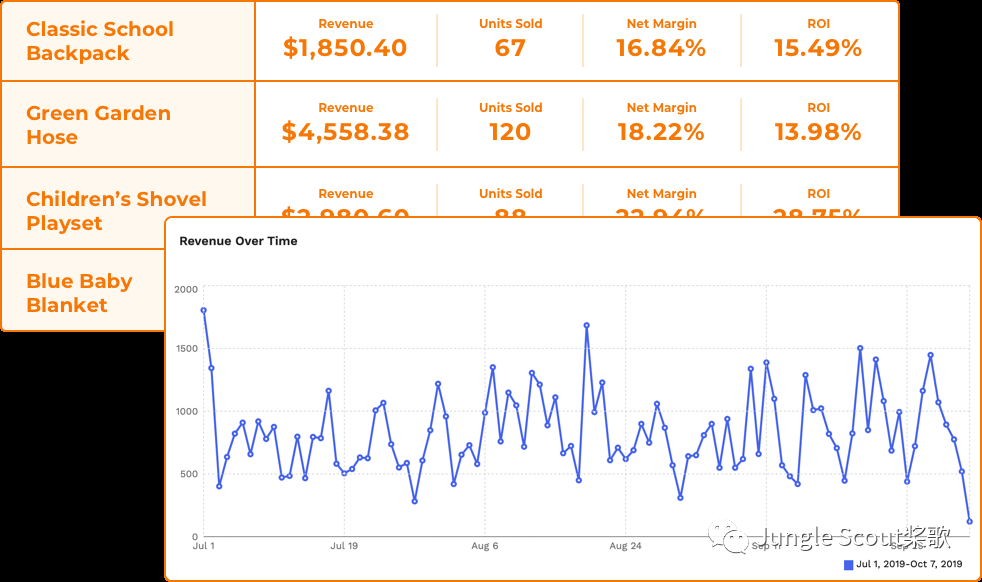The image size is (982, 582).
Task: Click the first data point above Jul 1
Action: tap(203, 310)
